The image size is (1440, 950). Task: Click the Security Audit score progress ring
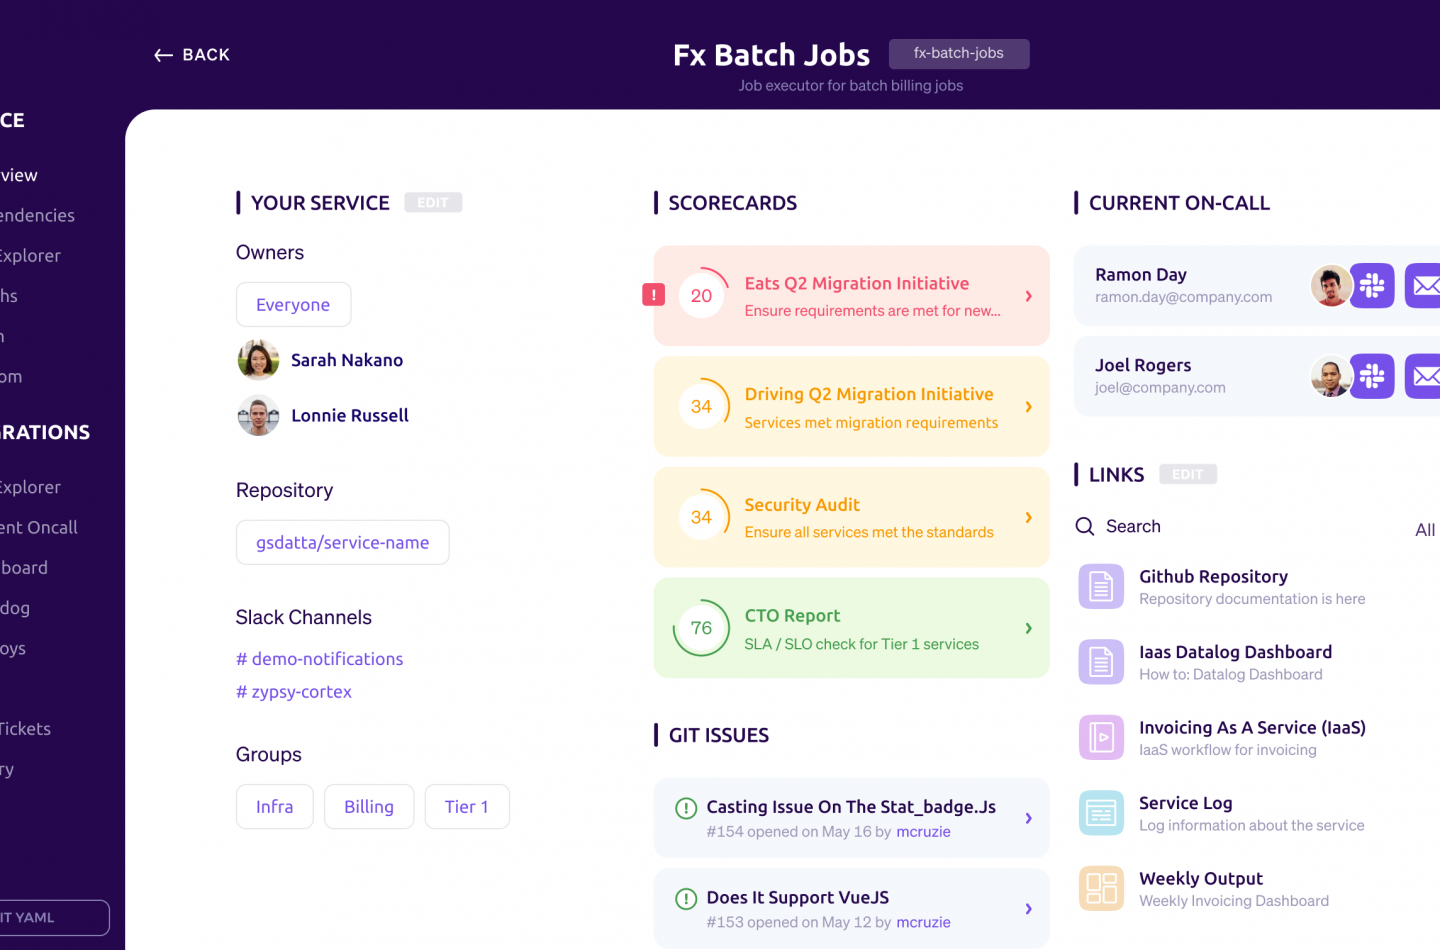point(702,517)
